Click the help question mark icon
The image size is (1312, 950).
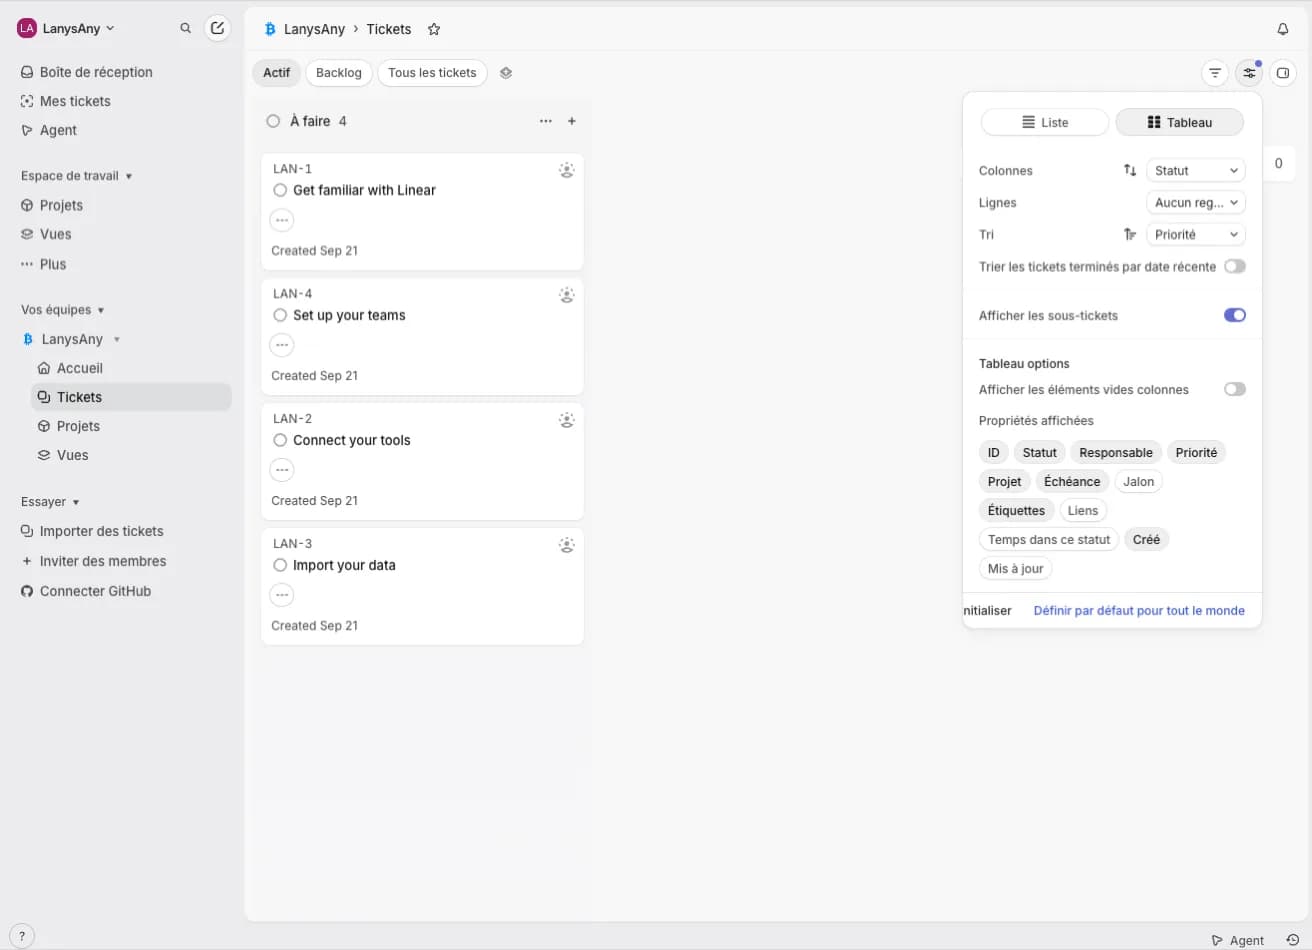point(22,936)
